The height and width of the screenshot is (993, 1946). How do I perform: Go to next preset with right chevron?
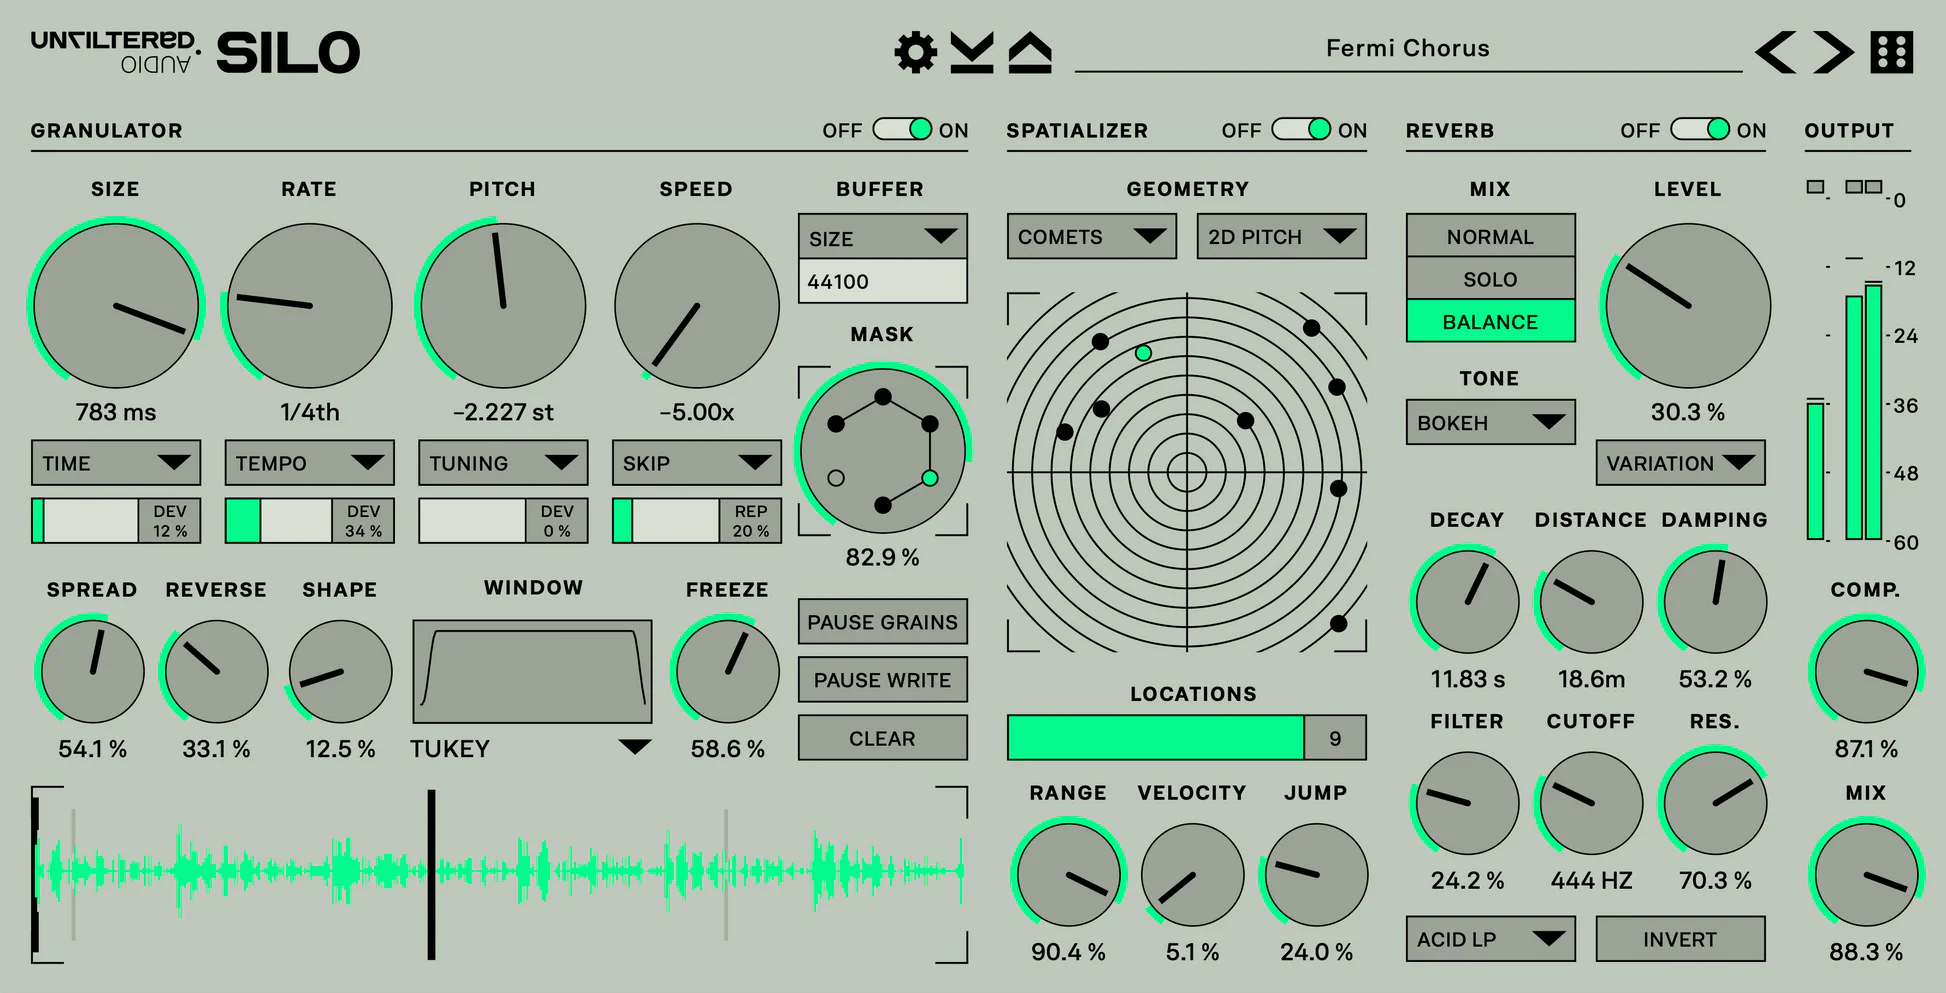point(1831,53)
